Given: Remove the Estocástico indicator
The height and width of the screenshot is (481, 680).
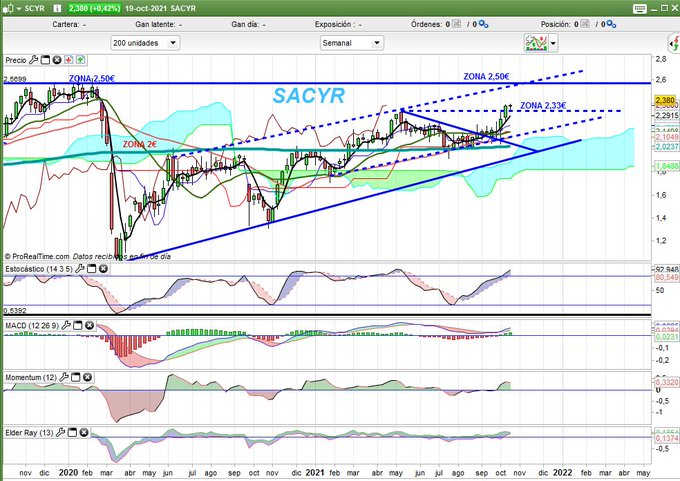Looking at the screenshot, I should (103, 269).
